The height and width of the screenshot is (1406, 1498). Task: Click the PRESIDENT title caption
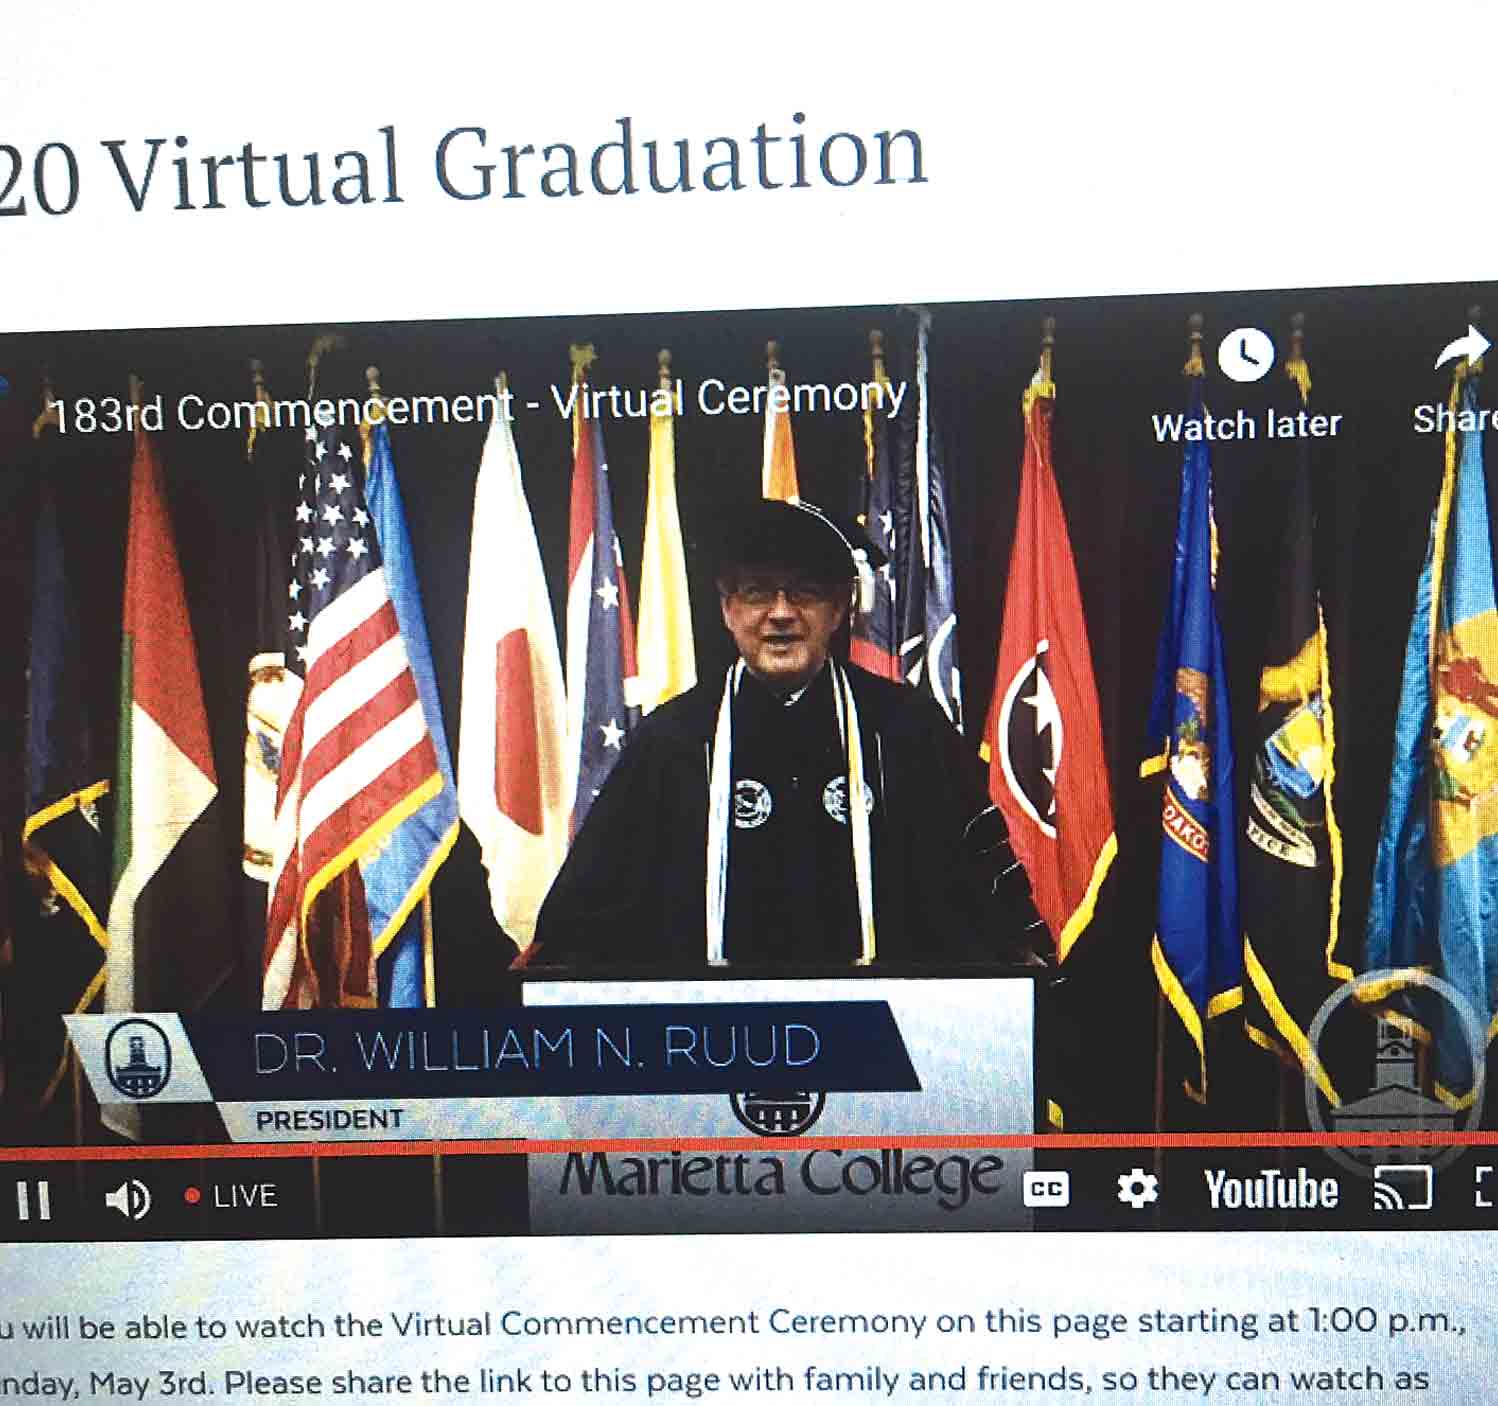click(330, 1120)
